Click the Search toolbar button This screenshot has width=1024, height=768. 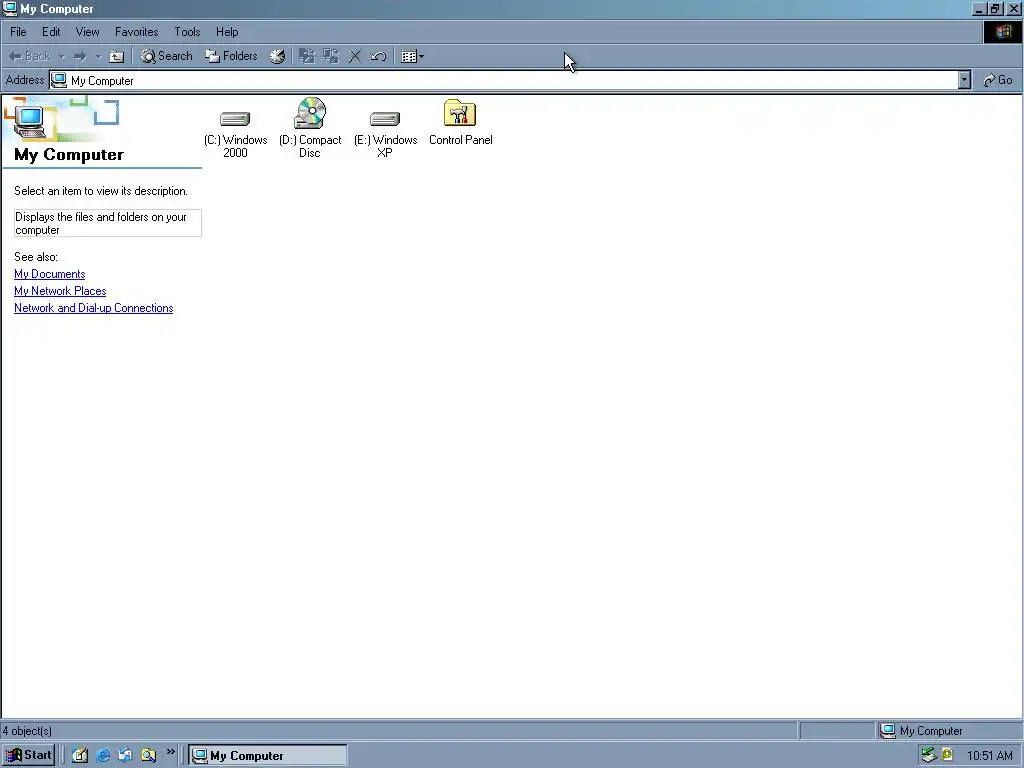(x=167, y=56)
